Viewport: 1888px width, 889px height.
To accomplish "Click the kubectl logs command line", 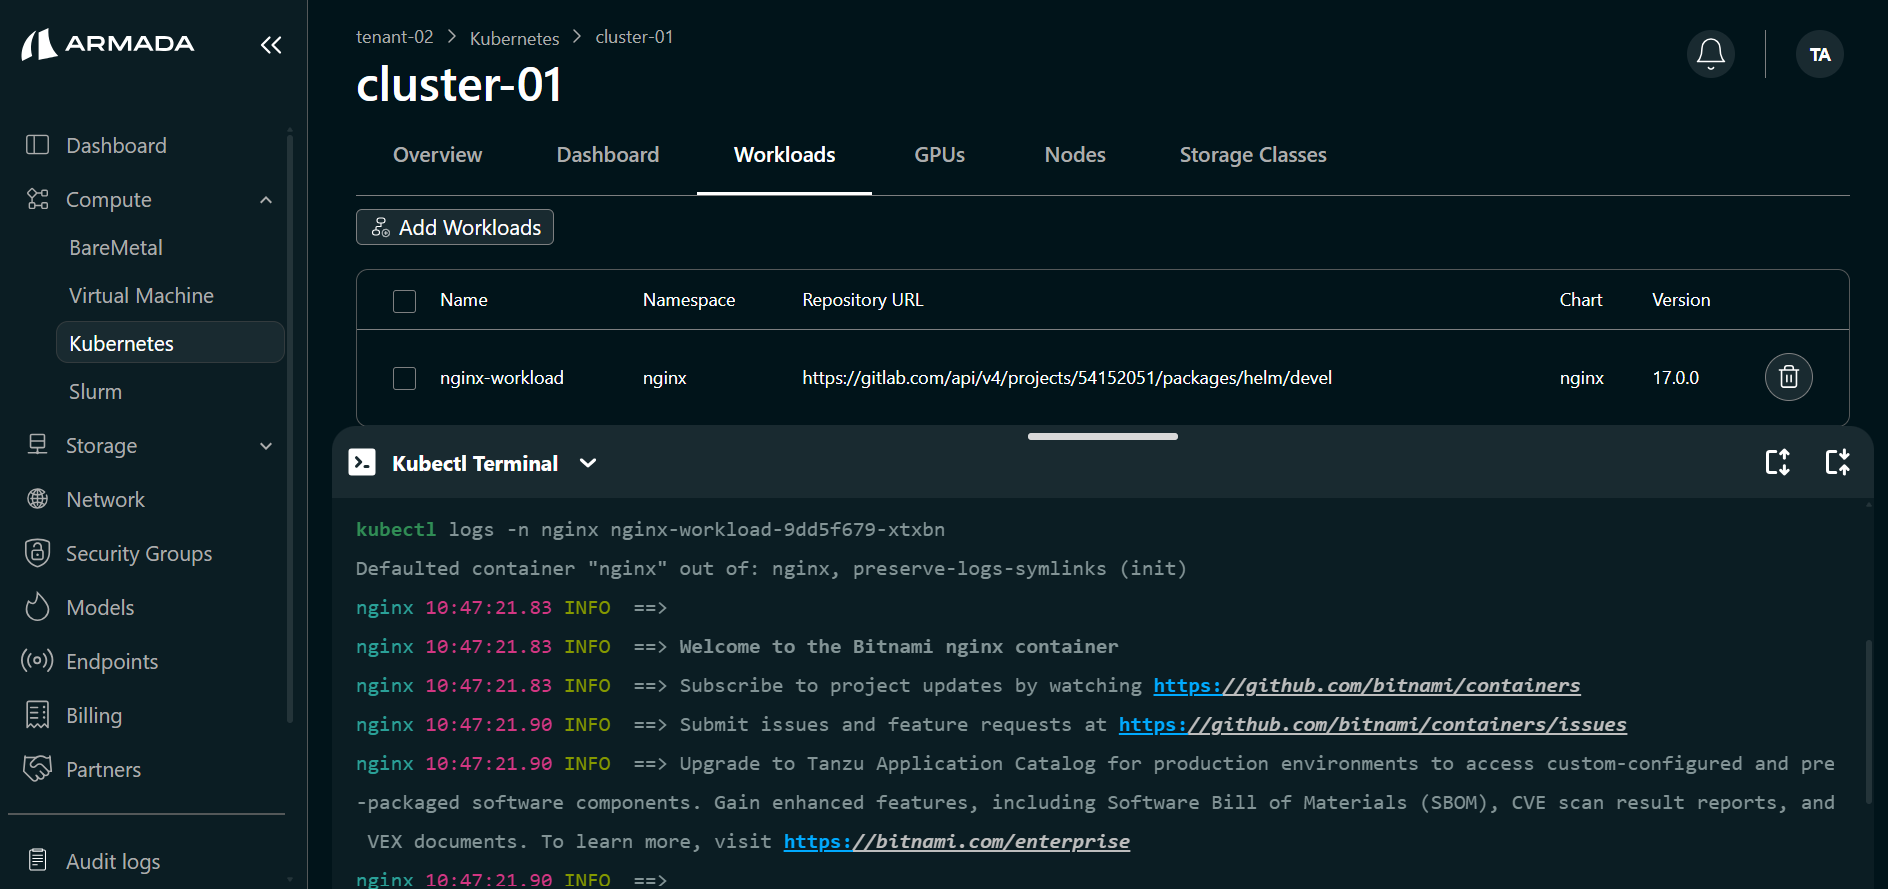I will click(x=650, y=529).
